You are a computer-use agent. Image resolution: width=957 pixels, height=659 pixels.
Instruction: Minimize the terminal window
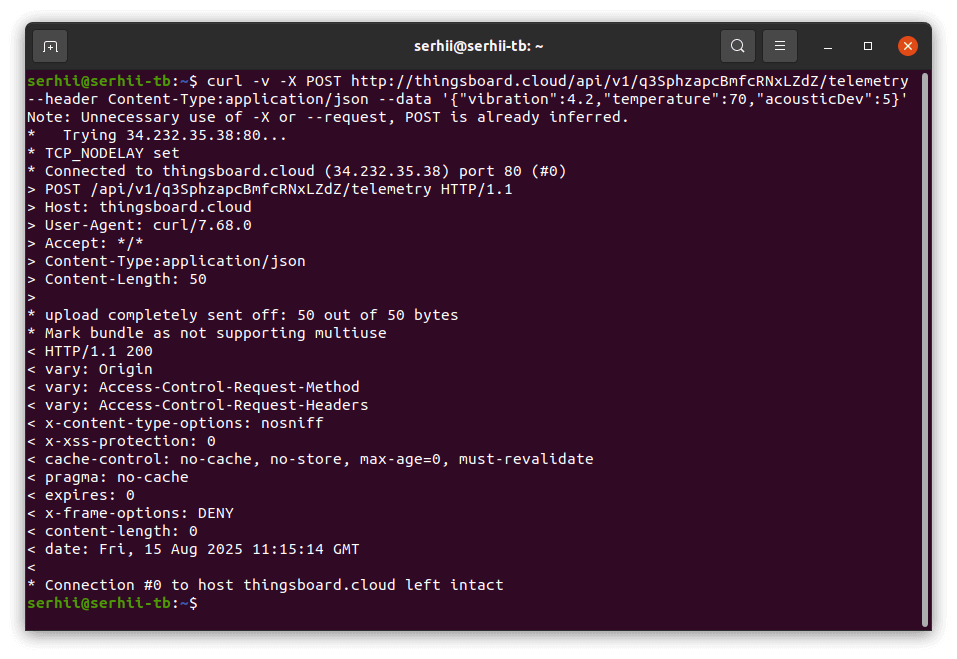pyautogui.click(x=828, y=46)
